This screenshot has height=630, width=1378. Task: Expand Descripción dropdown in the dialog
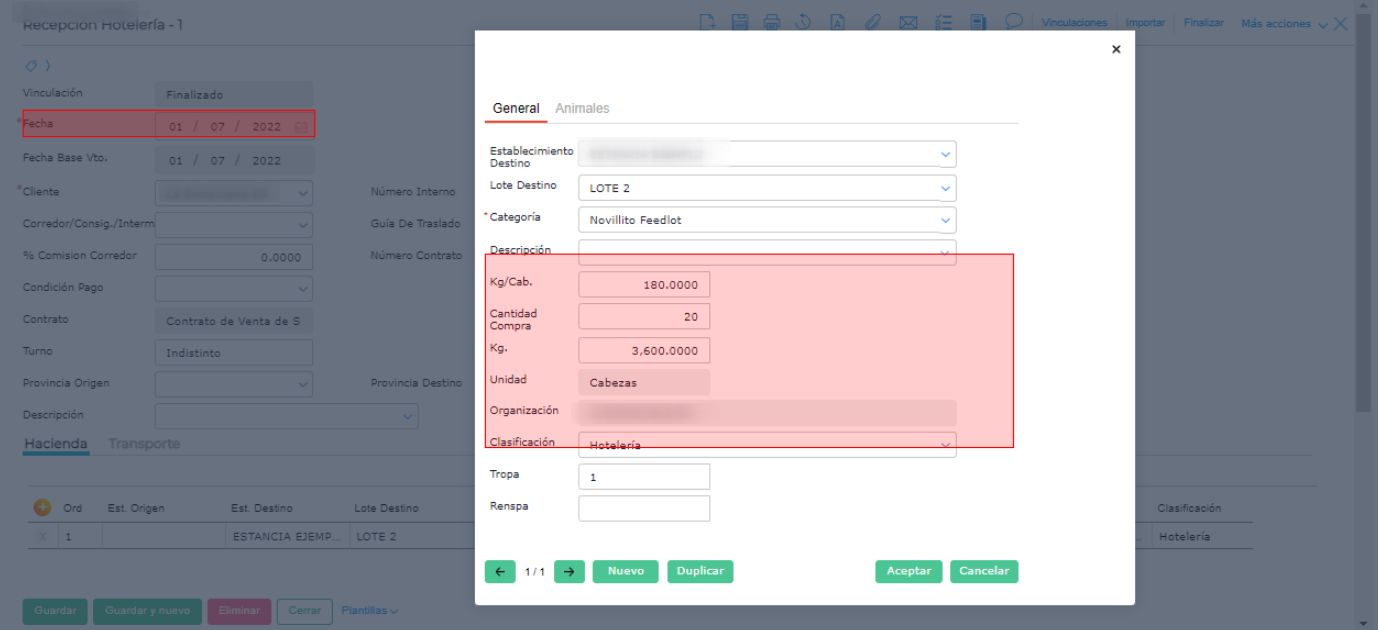tap(945, 252)
